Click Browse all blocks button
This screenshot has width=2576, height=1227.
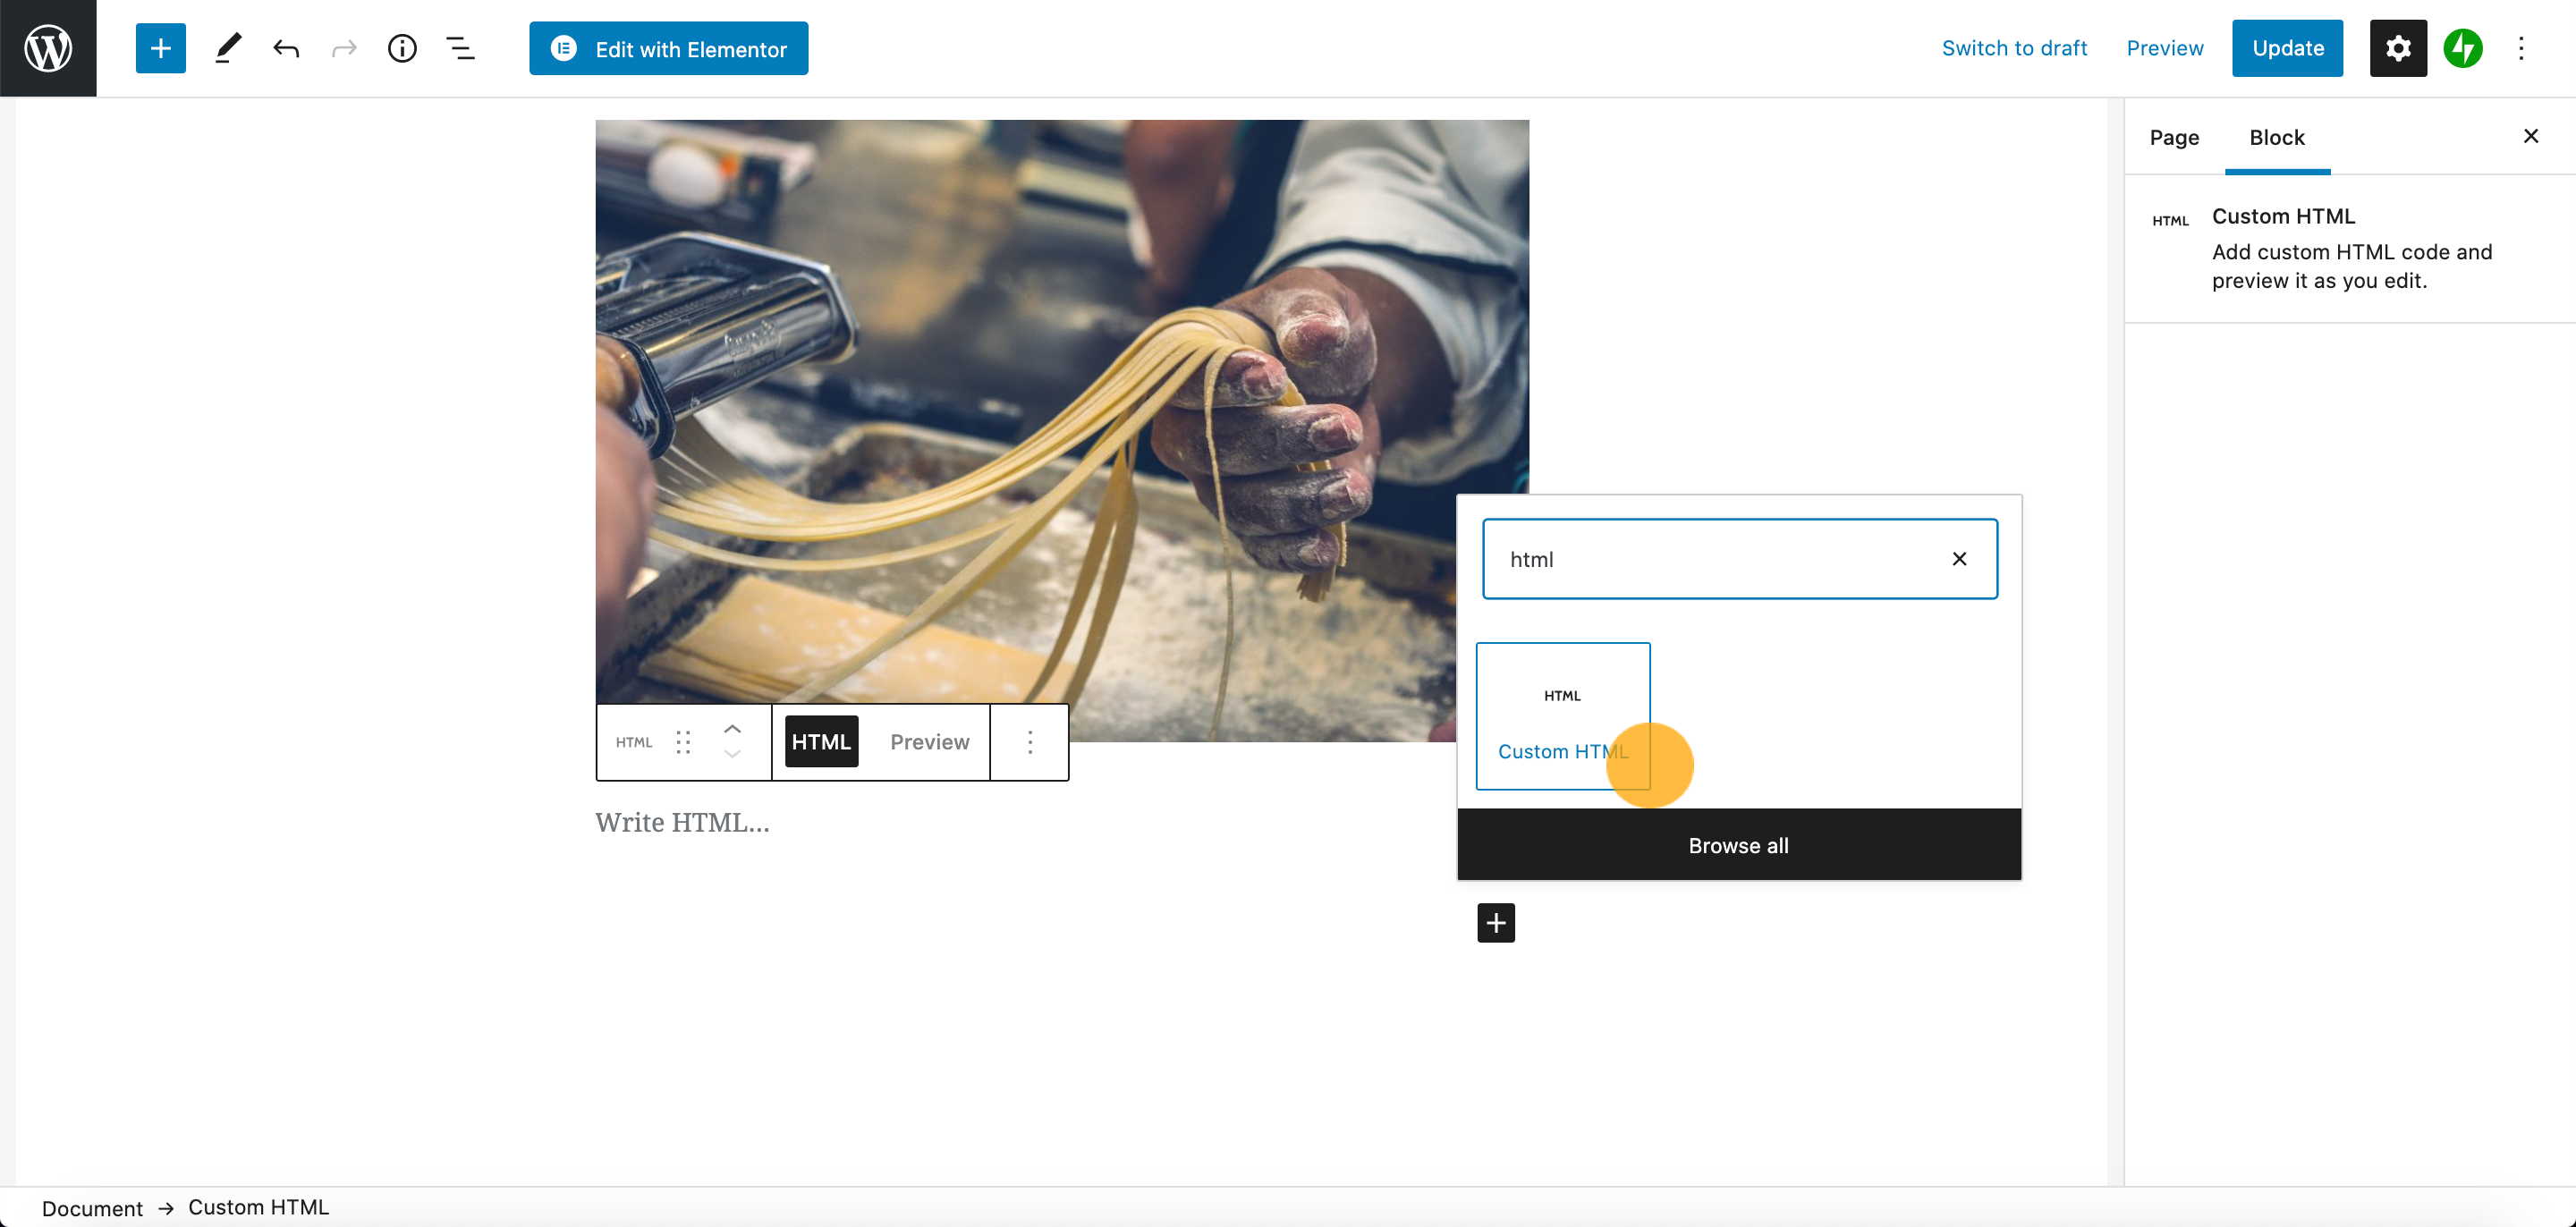point(1739,845)
